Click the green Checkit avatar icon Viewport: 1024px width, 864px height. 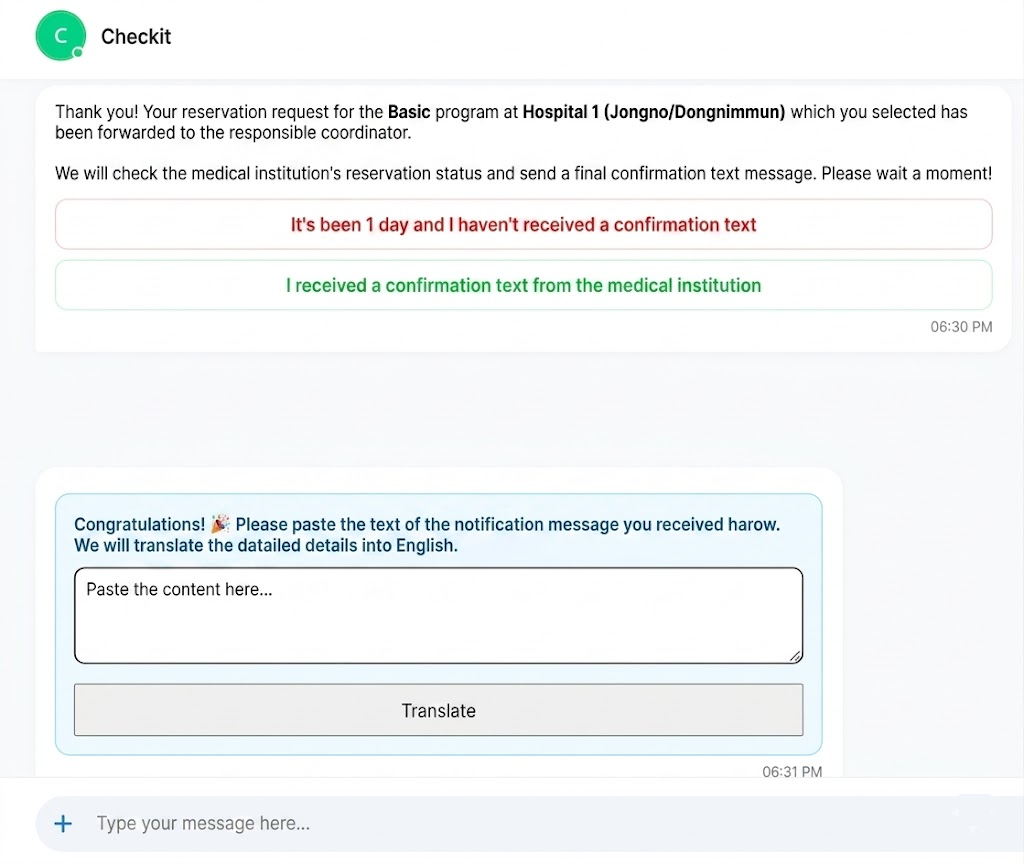click(60, 35)
